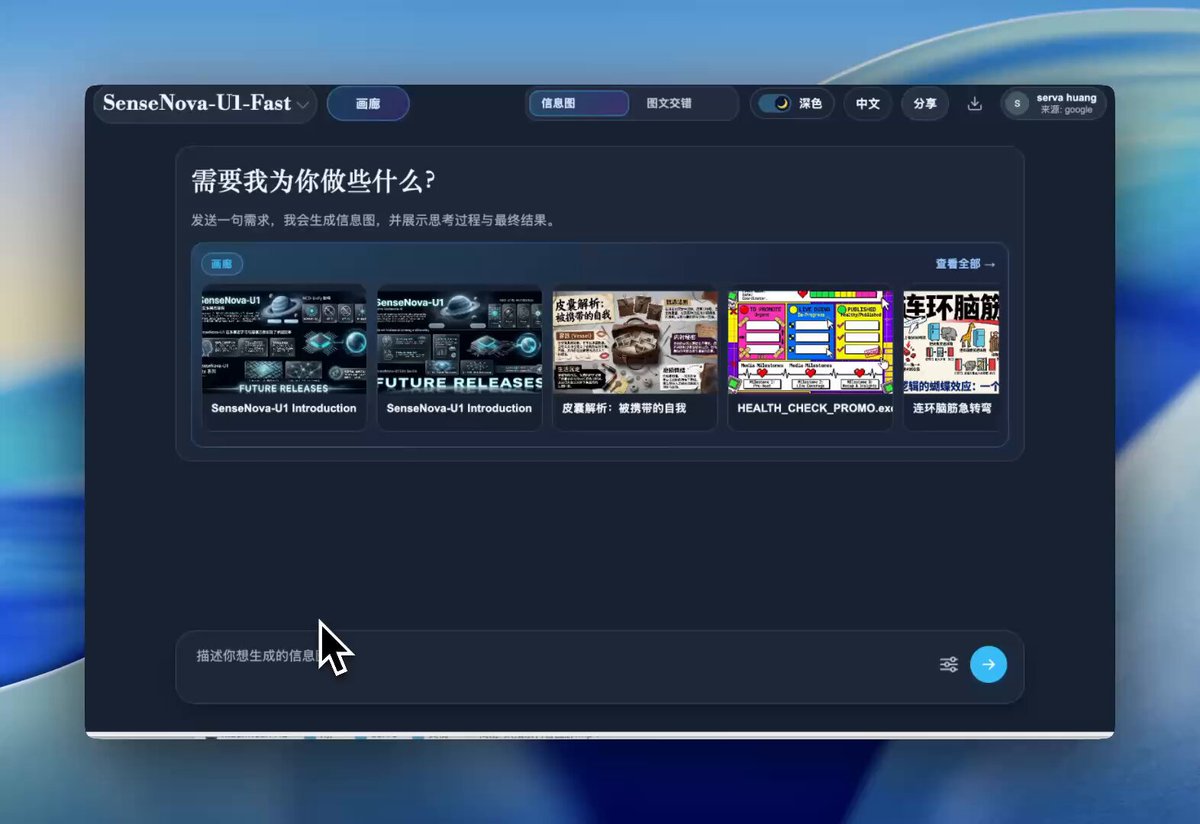The height and width of the screenshot is (824, 1200).
Task: Open the HEALTH_CHECK_PROMO thumbnail image
Action: [x=810, y=342]
